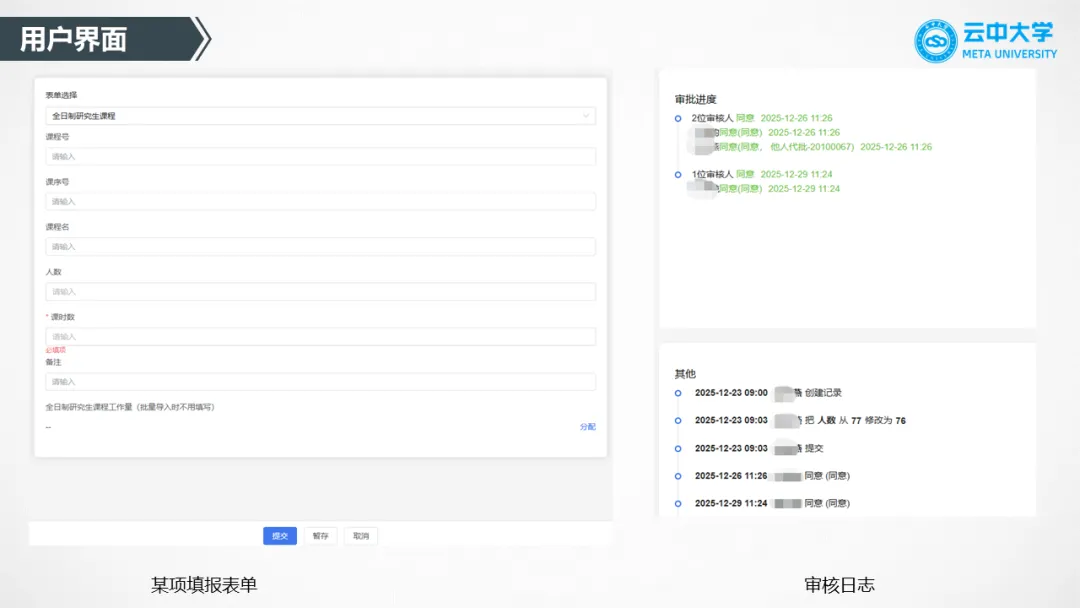The width and height of the screenshot is (1080, 608).
Task: Click the 分配 link
Action: coord(588,427)
